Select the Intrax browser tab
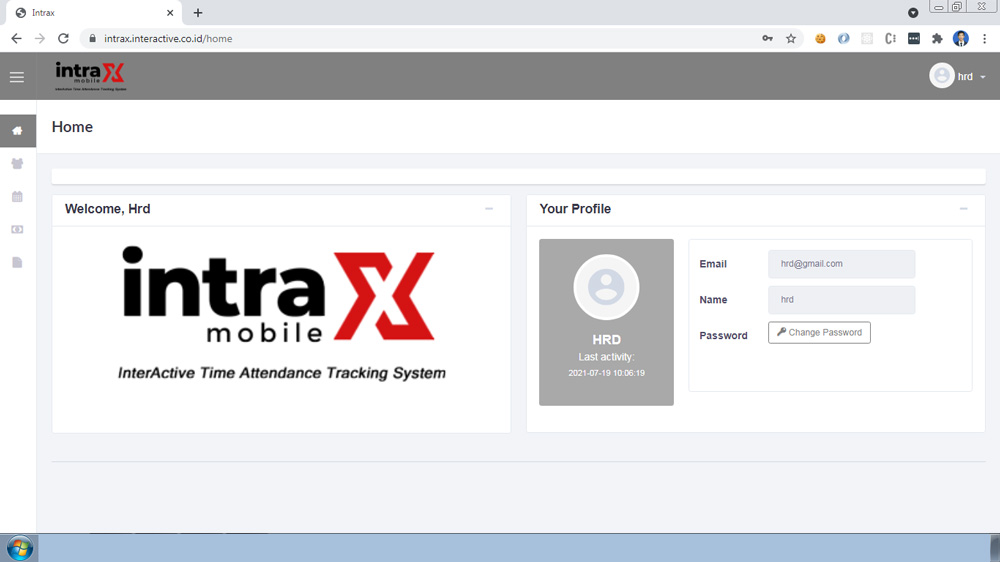1000x562 pixels. coord(90,13)
